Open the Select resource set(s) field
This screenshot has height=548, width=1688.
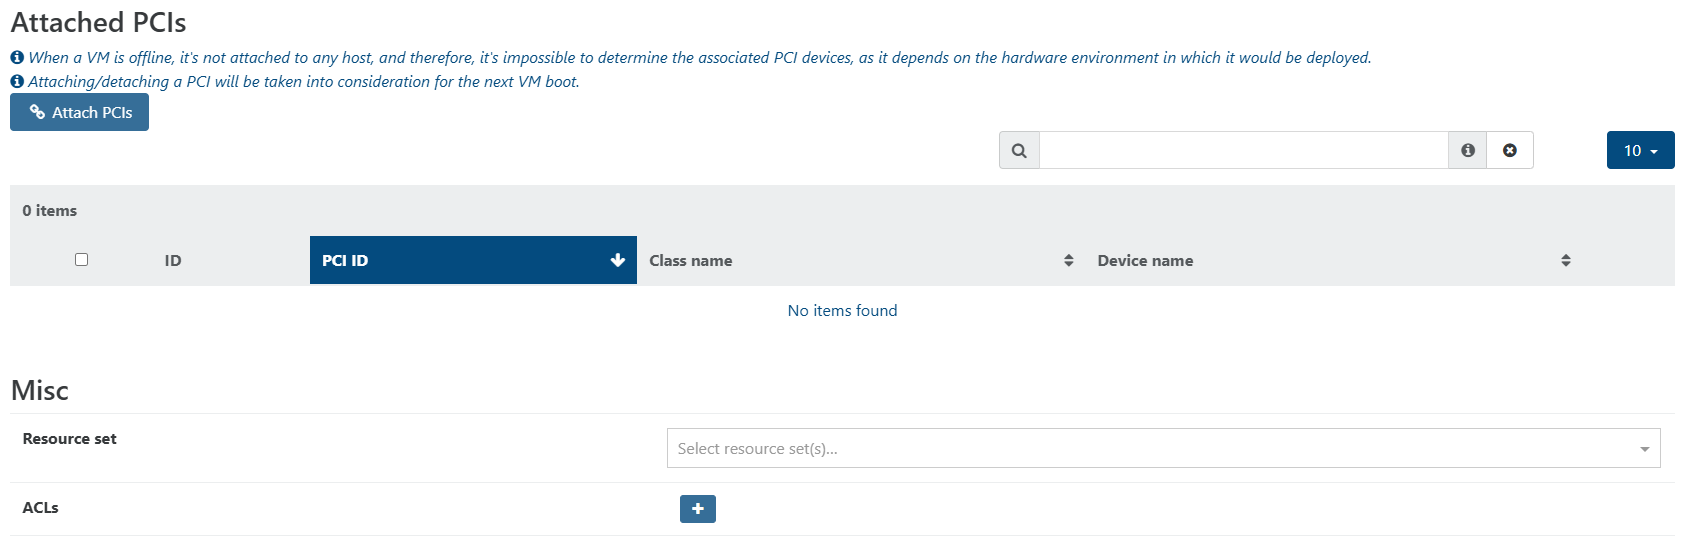pyautogui.click(x=1150, y=449)
